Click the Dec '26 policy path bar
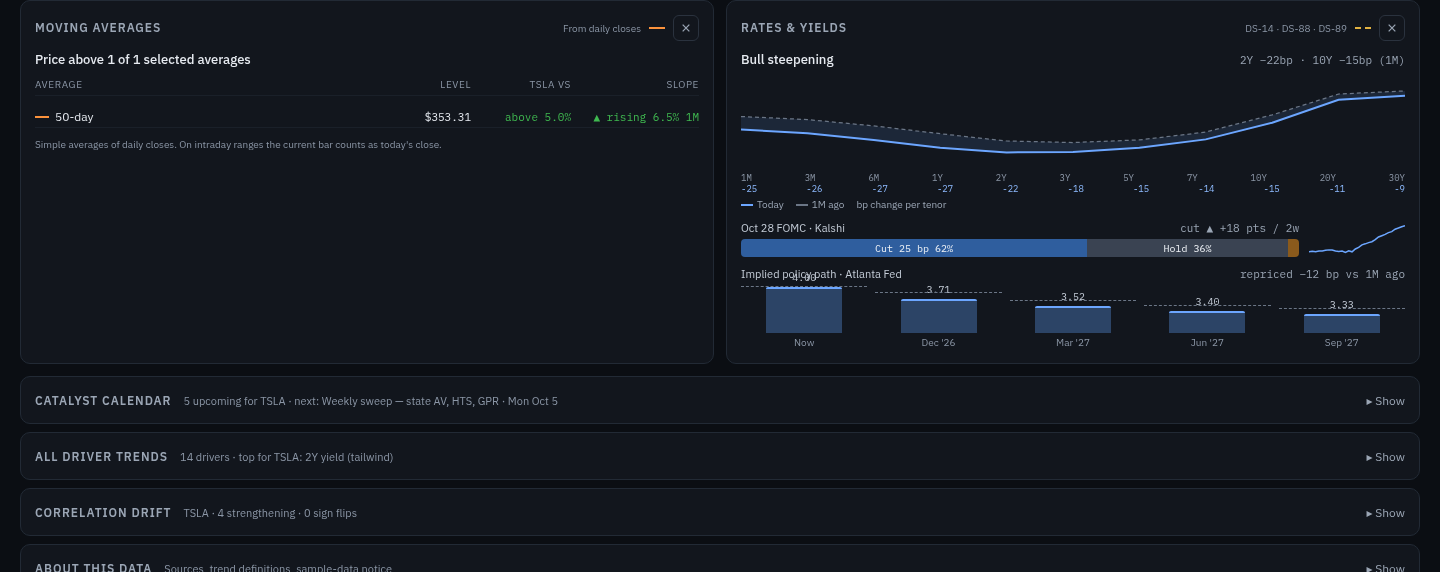 pyautogui.click(x=938, y=316)
